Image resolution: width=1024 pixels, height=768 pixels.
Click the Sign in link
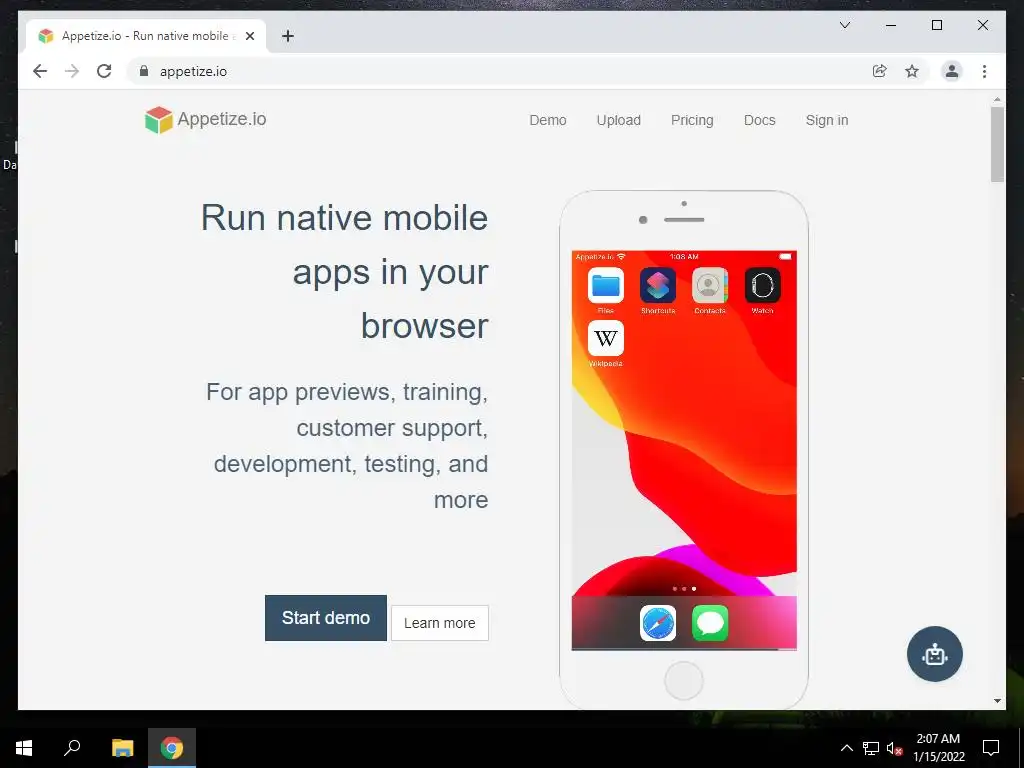tap(827, 120)
